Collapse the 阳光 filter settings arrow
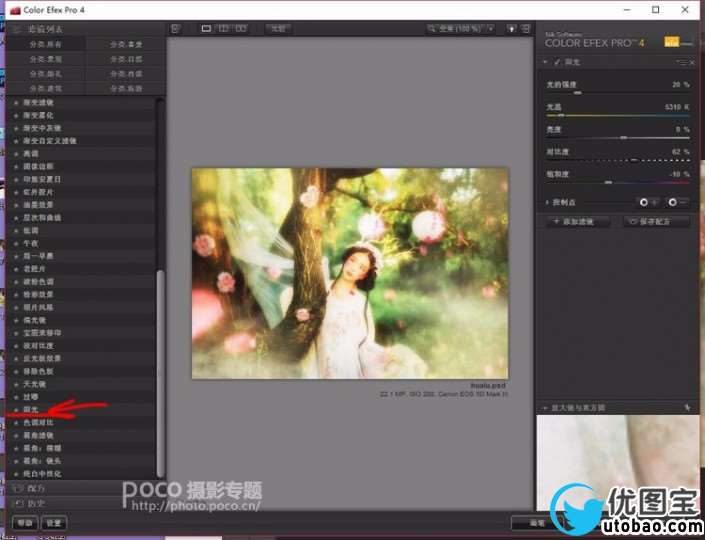The width and height of the screenshot is (705, 540). 546,63
